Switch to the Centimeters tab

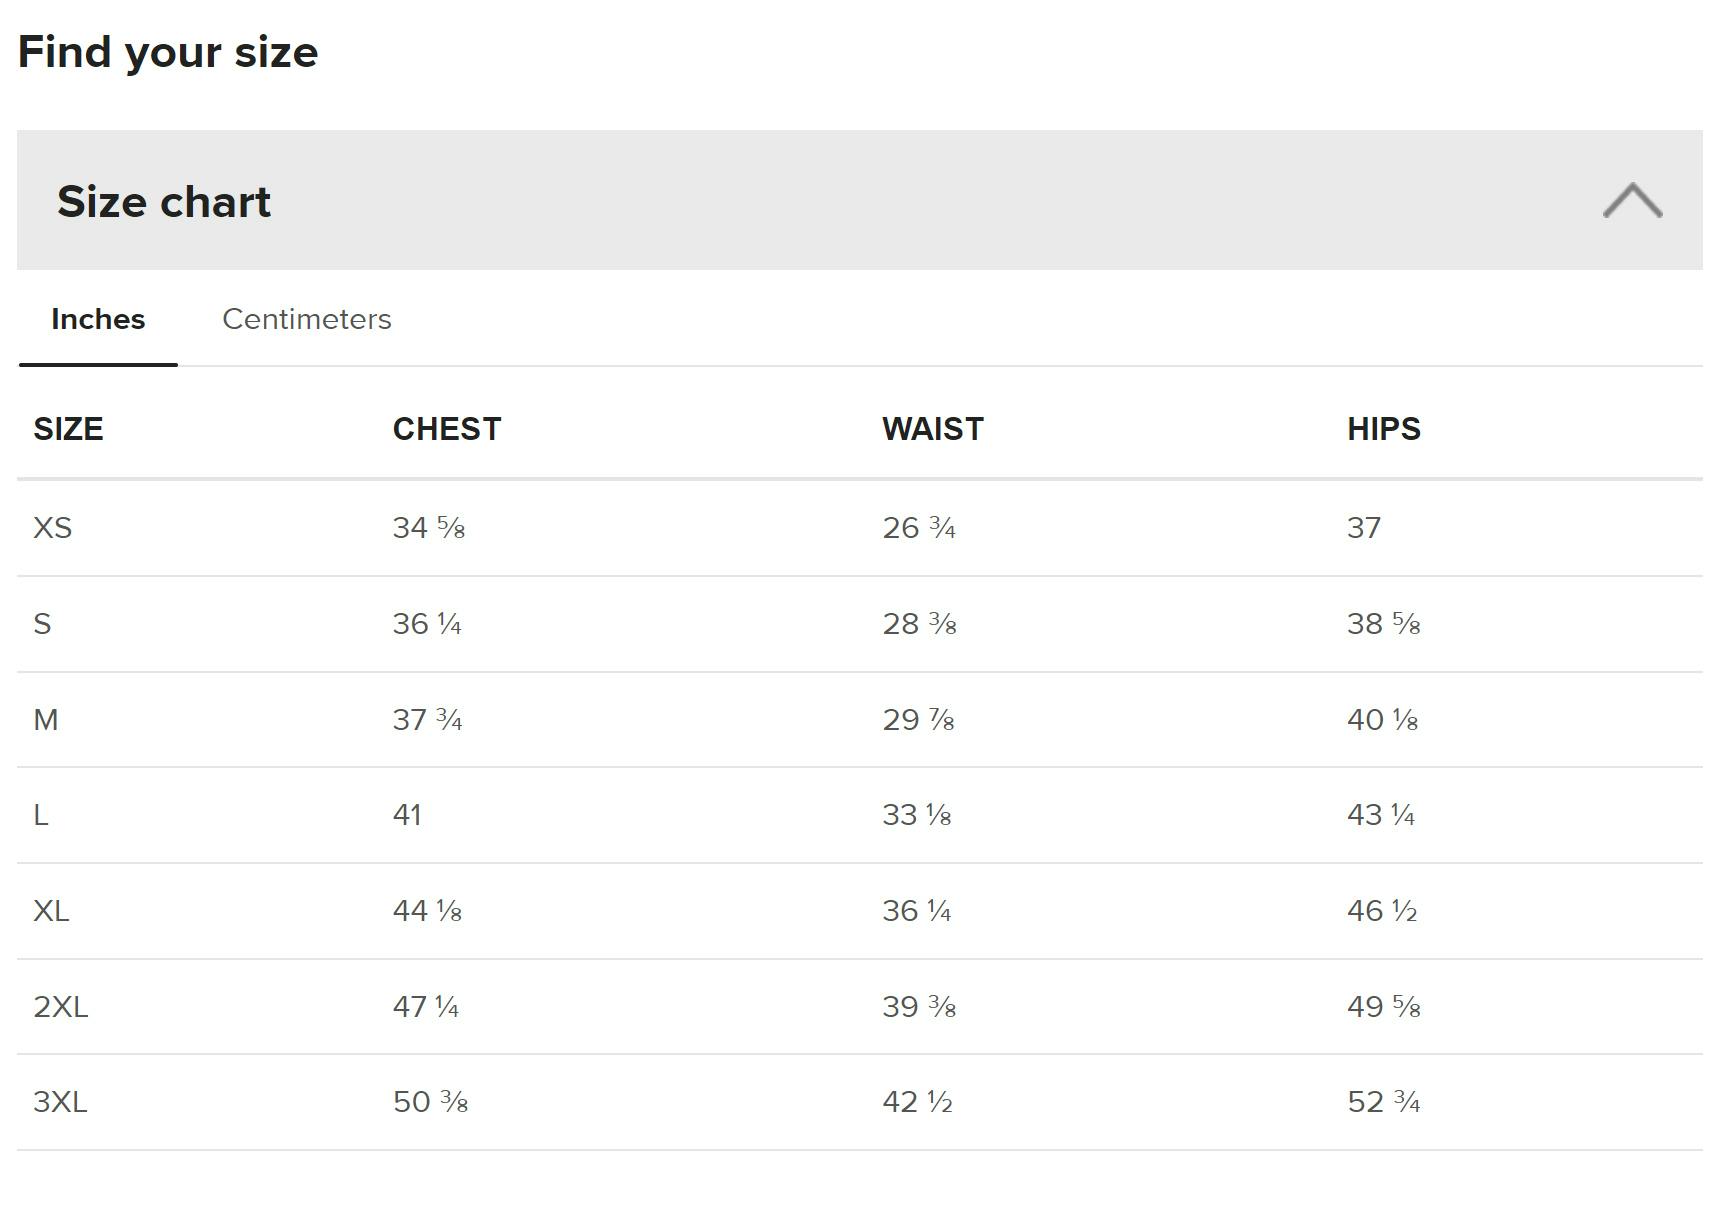(306, 319)
